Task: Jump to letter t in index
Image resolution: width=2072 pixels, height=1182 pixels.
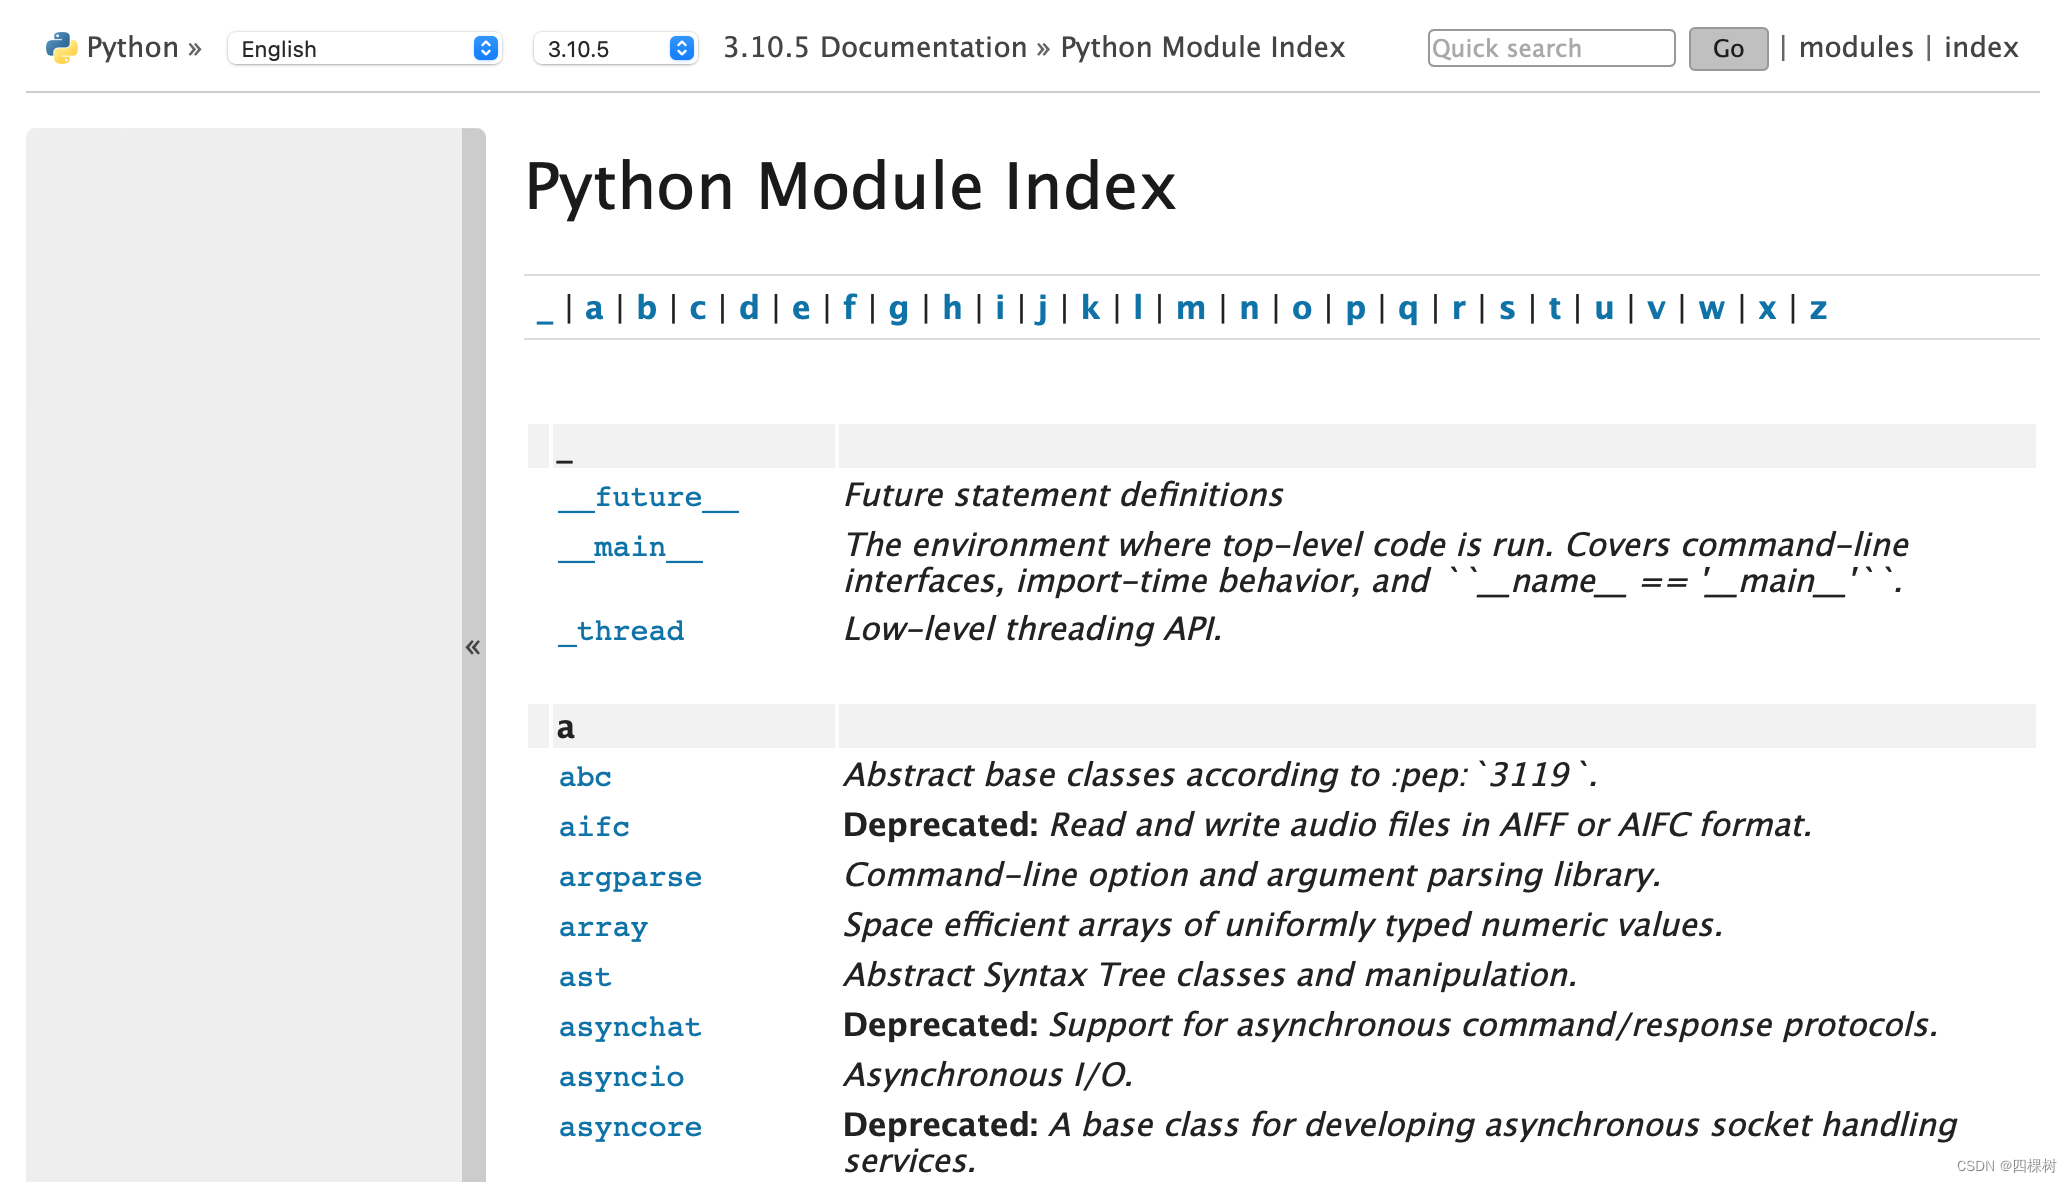Action: (x=1555, y=308)
